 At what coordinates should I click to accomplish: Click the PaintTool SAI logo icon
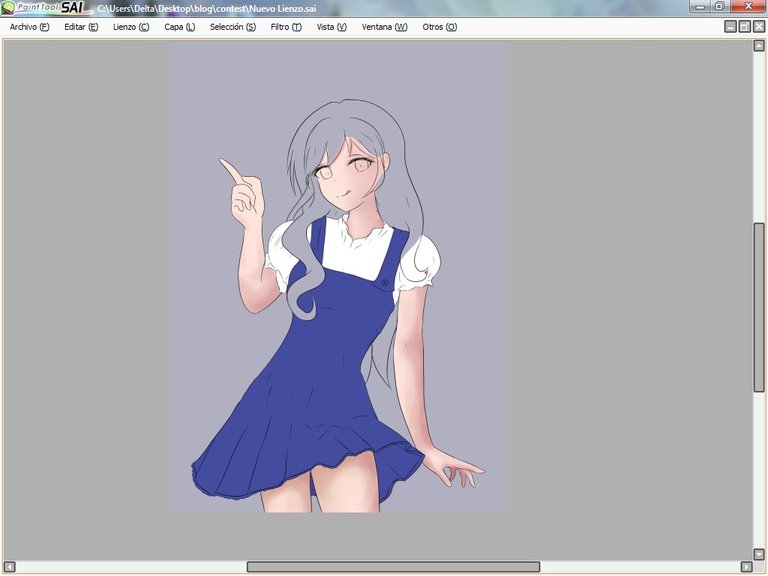[x=8, y=7]
